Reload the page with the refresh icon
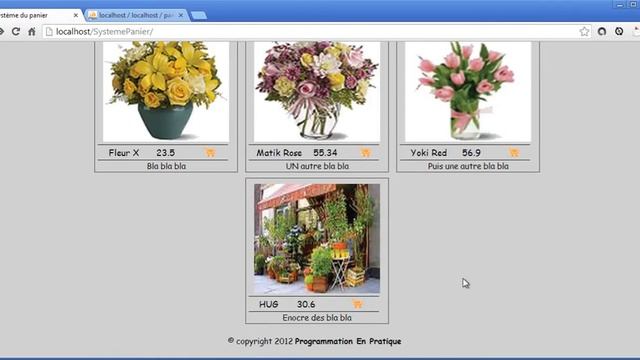The height and width of the screenshot is (360, 640). coord(16,31)
